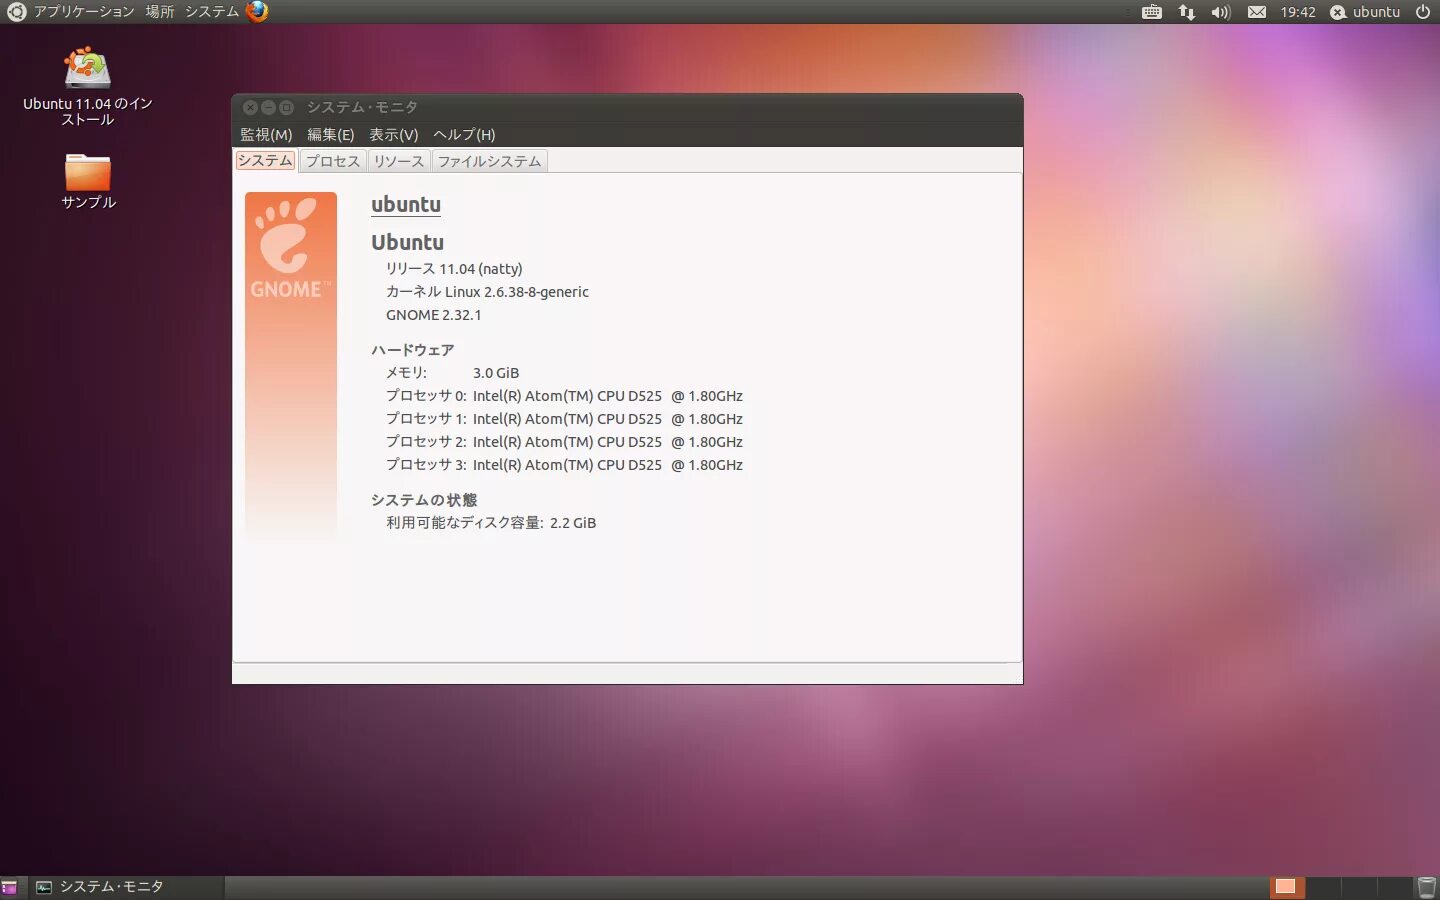Viewport: 1440px width, 900px height.
Task: Open the ubuntu user status menu
Action: point(1365,12)
